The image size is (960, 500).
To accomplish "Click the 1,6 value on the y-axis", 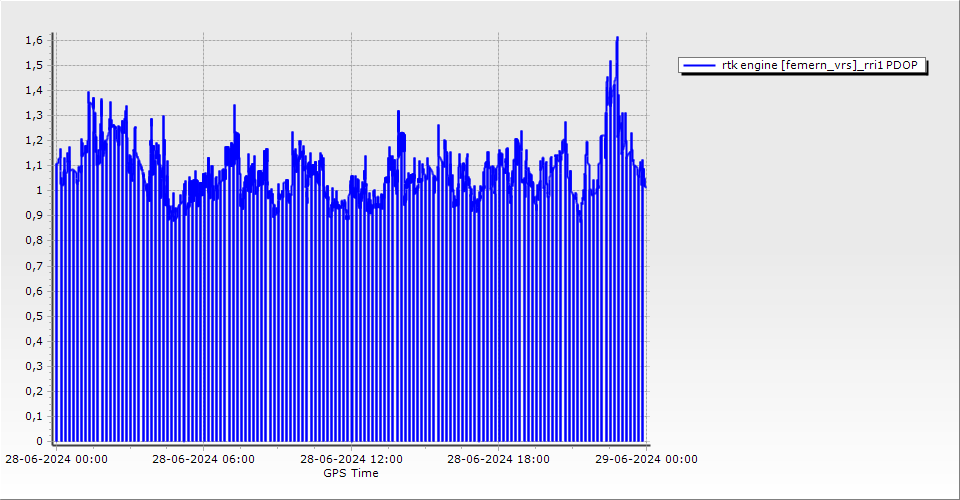I will coord(34,40).
